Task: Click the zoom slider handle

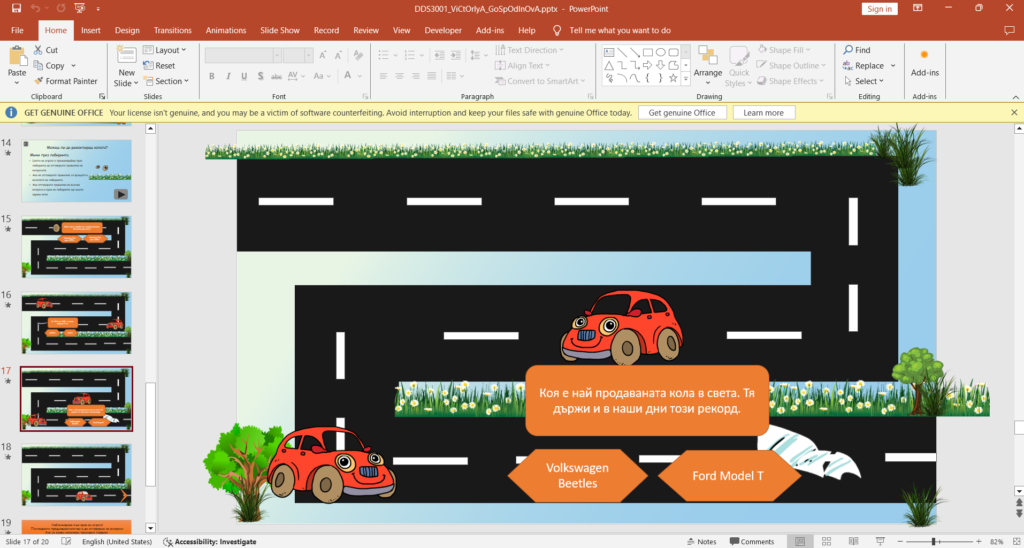Action: point(933,541)
